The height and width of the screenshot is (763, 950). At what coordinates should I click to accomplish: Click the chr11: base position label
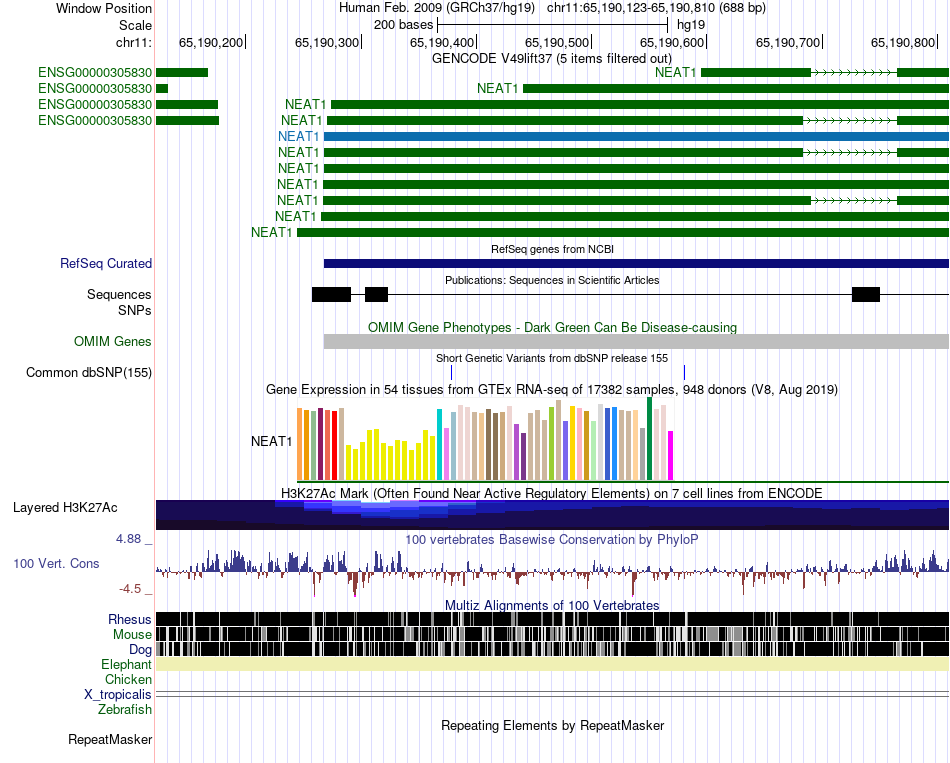pyautogui.click(x=134, y=42)
